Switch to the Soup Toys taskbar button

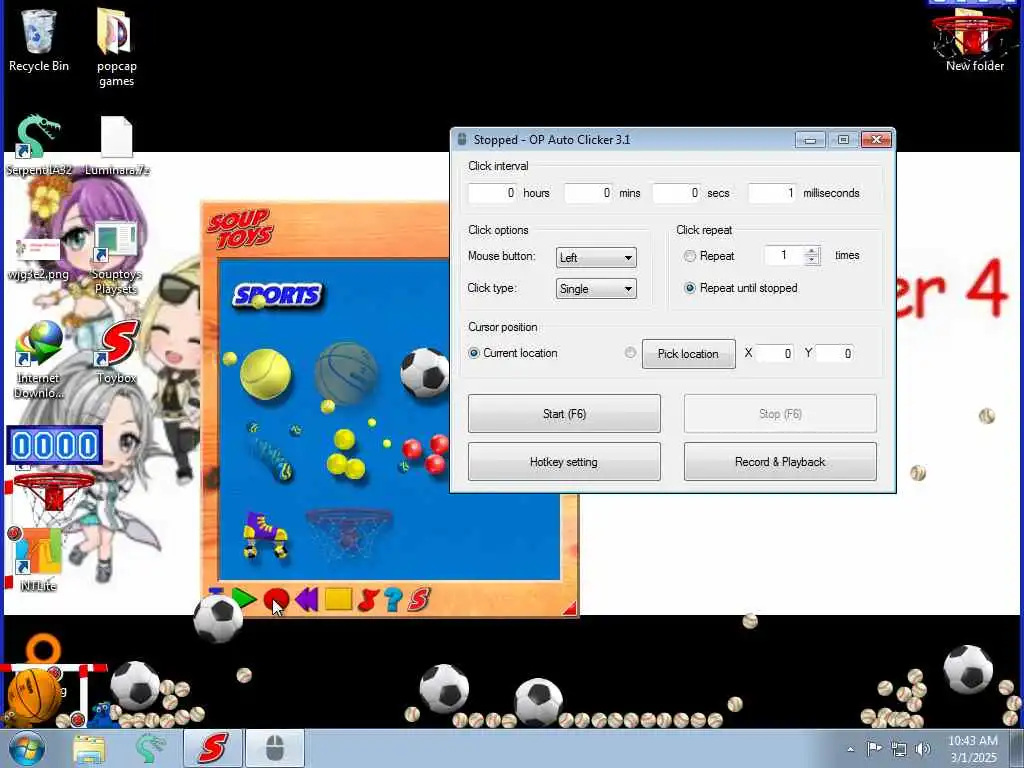(x=213, y=748)
